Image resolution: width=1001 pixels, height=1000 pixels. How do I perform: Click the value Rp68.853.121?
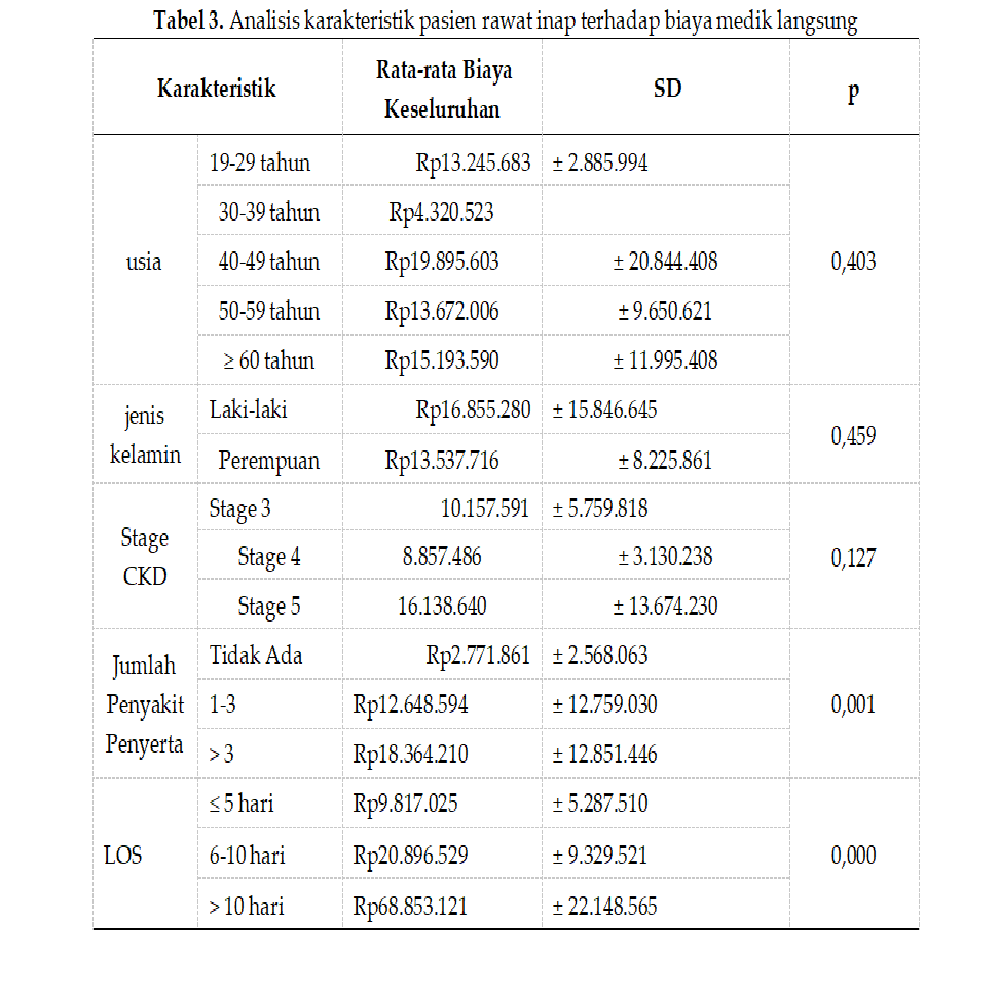(410, 906)
